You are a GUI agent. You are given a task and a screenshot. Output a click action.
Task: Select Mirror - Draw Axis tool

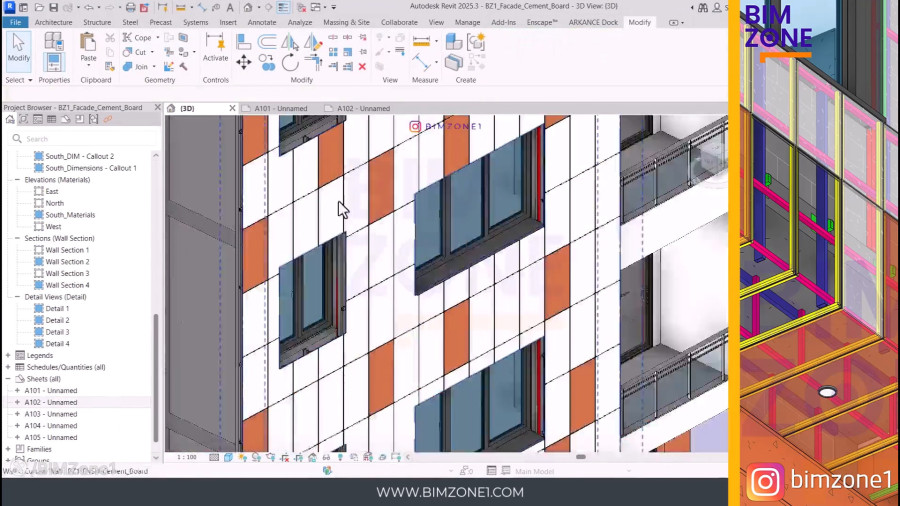313,42
